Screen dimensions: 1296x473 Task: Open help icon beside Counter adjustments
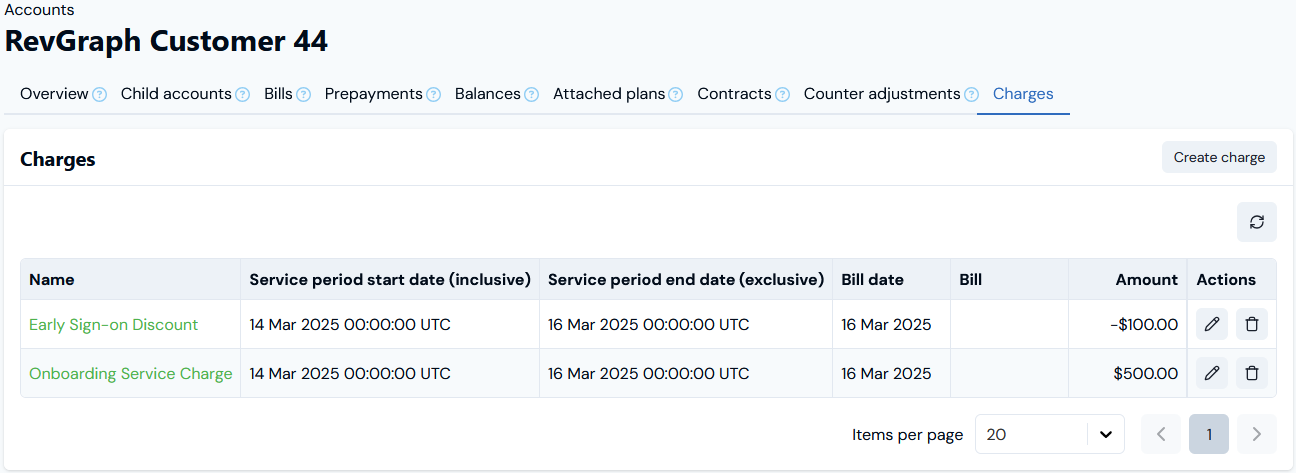pyautogui.click(x=972, y=95)
